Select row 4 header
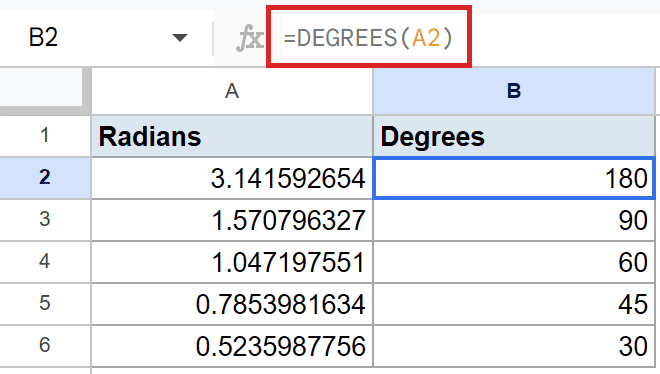The height and width of the screenshot is (374, 660). click(45, 262)
